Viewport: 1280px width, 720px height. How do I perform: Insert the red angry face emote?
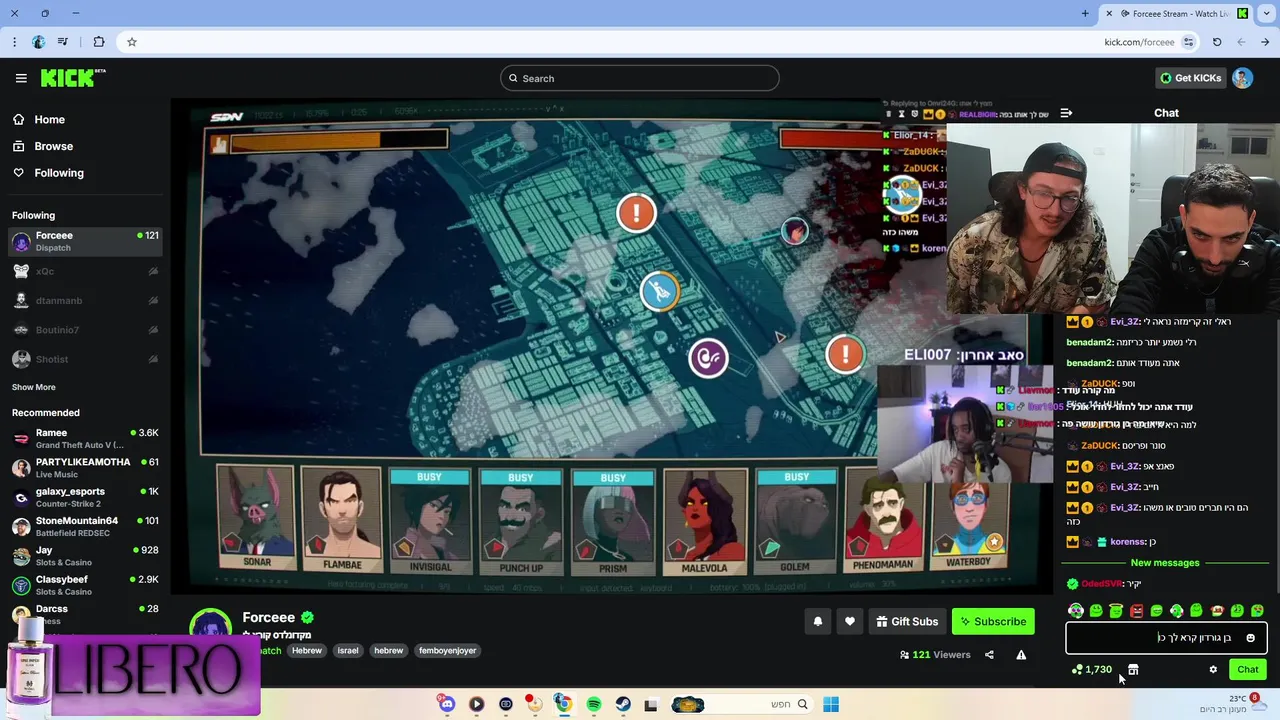pos(1136,610)
